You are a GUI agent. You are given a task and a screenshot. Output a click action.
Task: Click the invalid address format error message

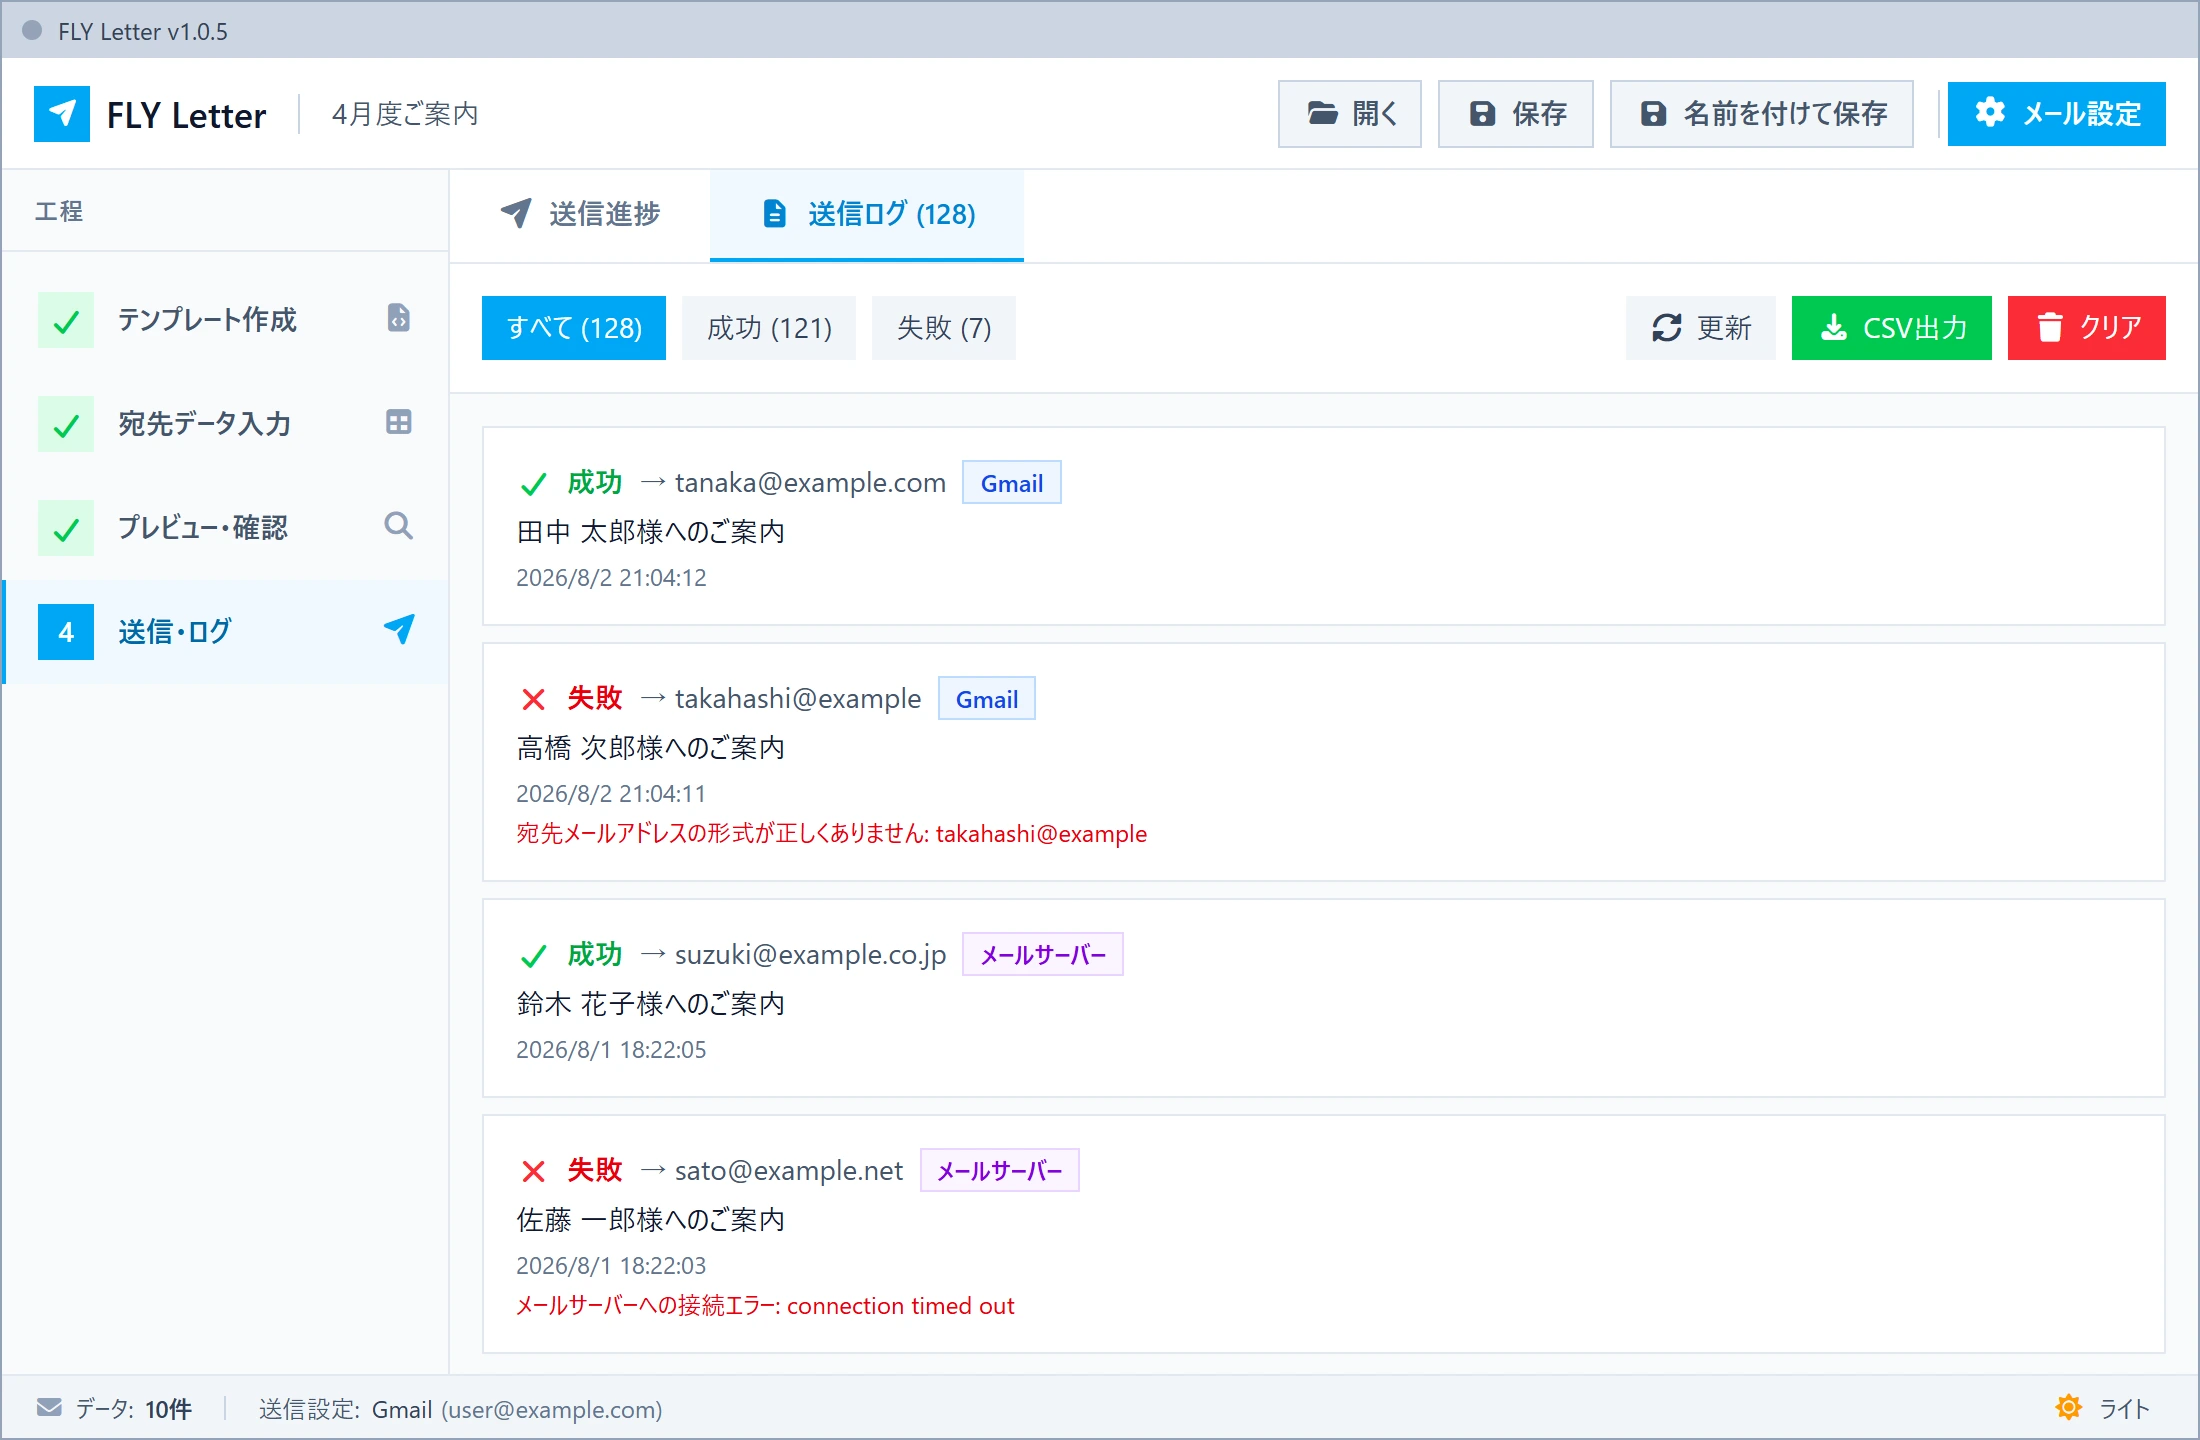[832, 834]
